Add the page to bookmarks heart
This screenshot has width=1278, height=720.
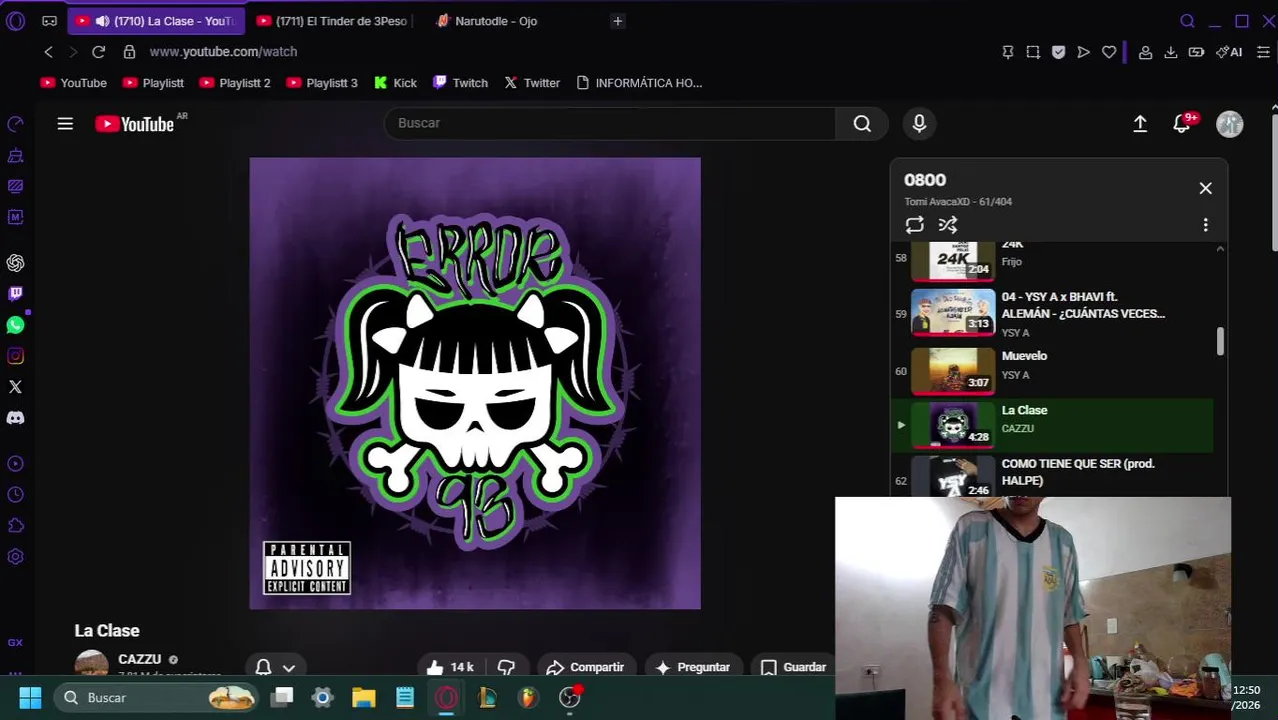[1109, 52]
